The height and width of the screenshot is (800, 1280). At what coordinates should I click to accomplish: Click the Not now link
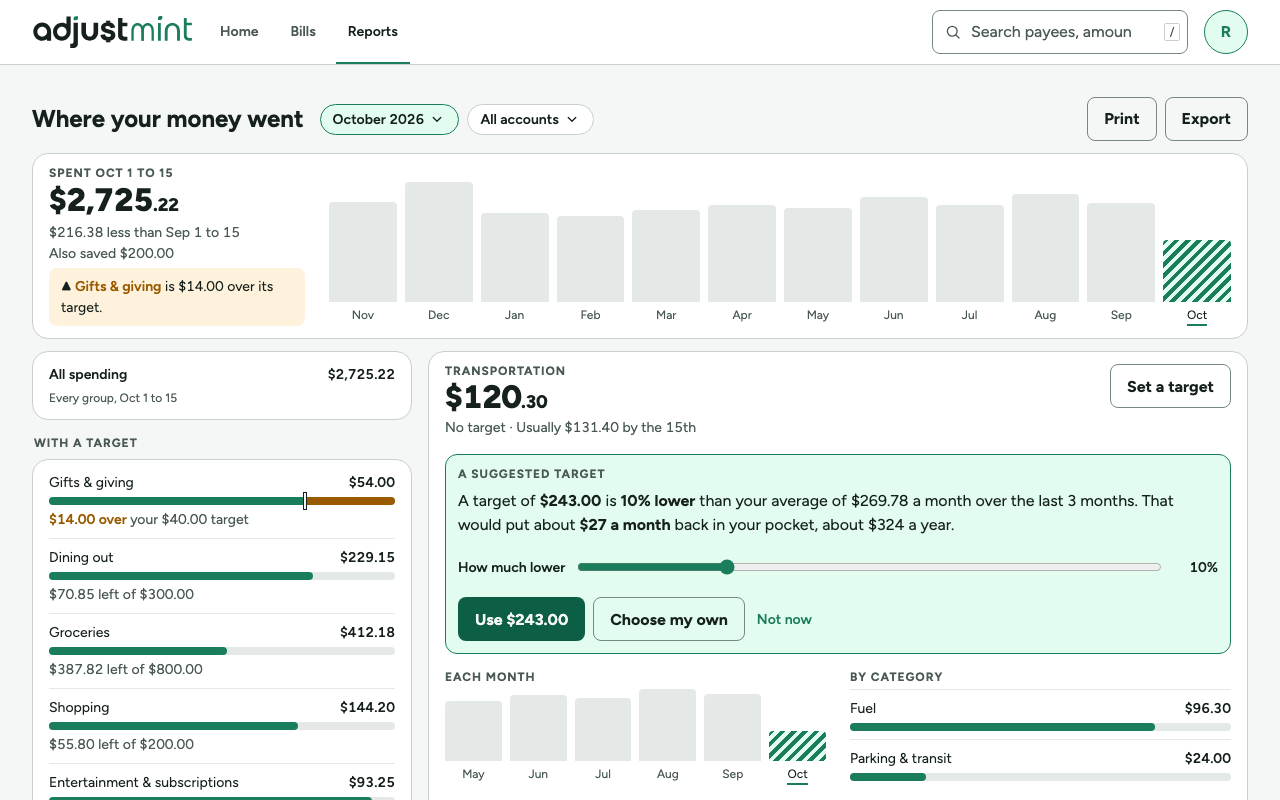[784, 619]
